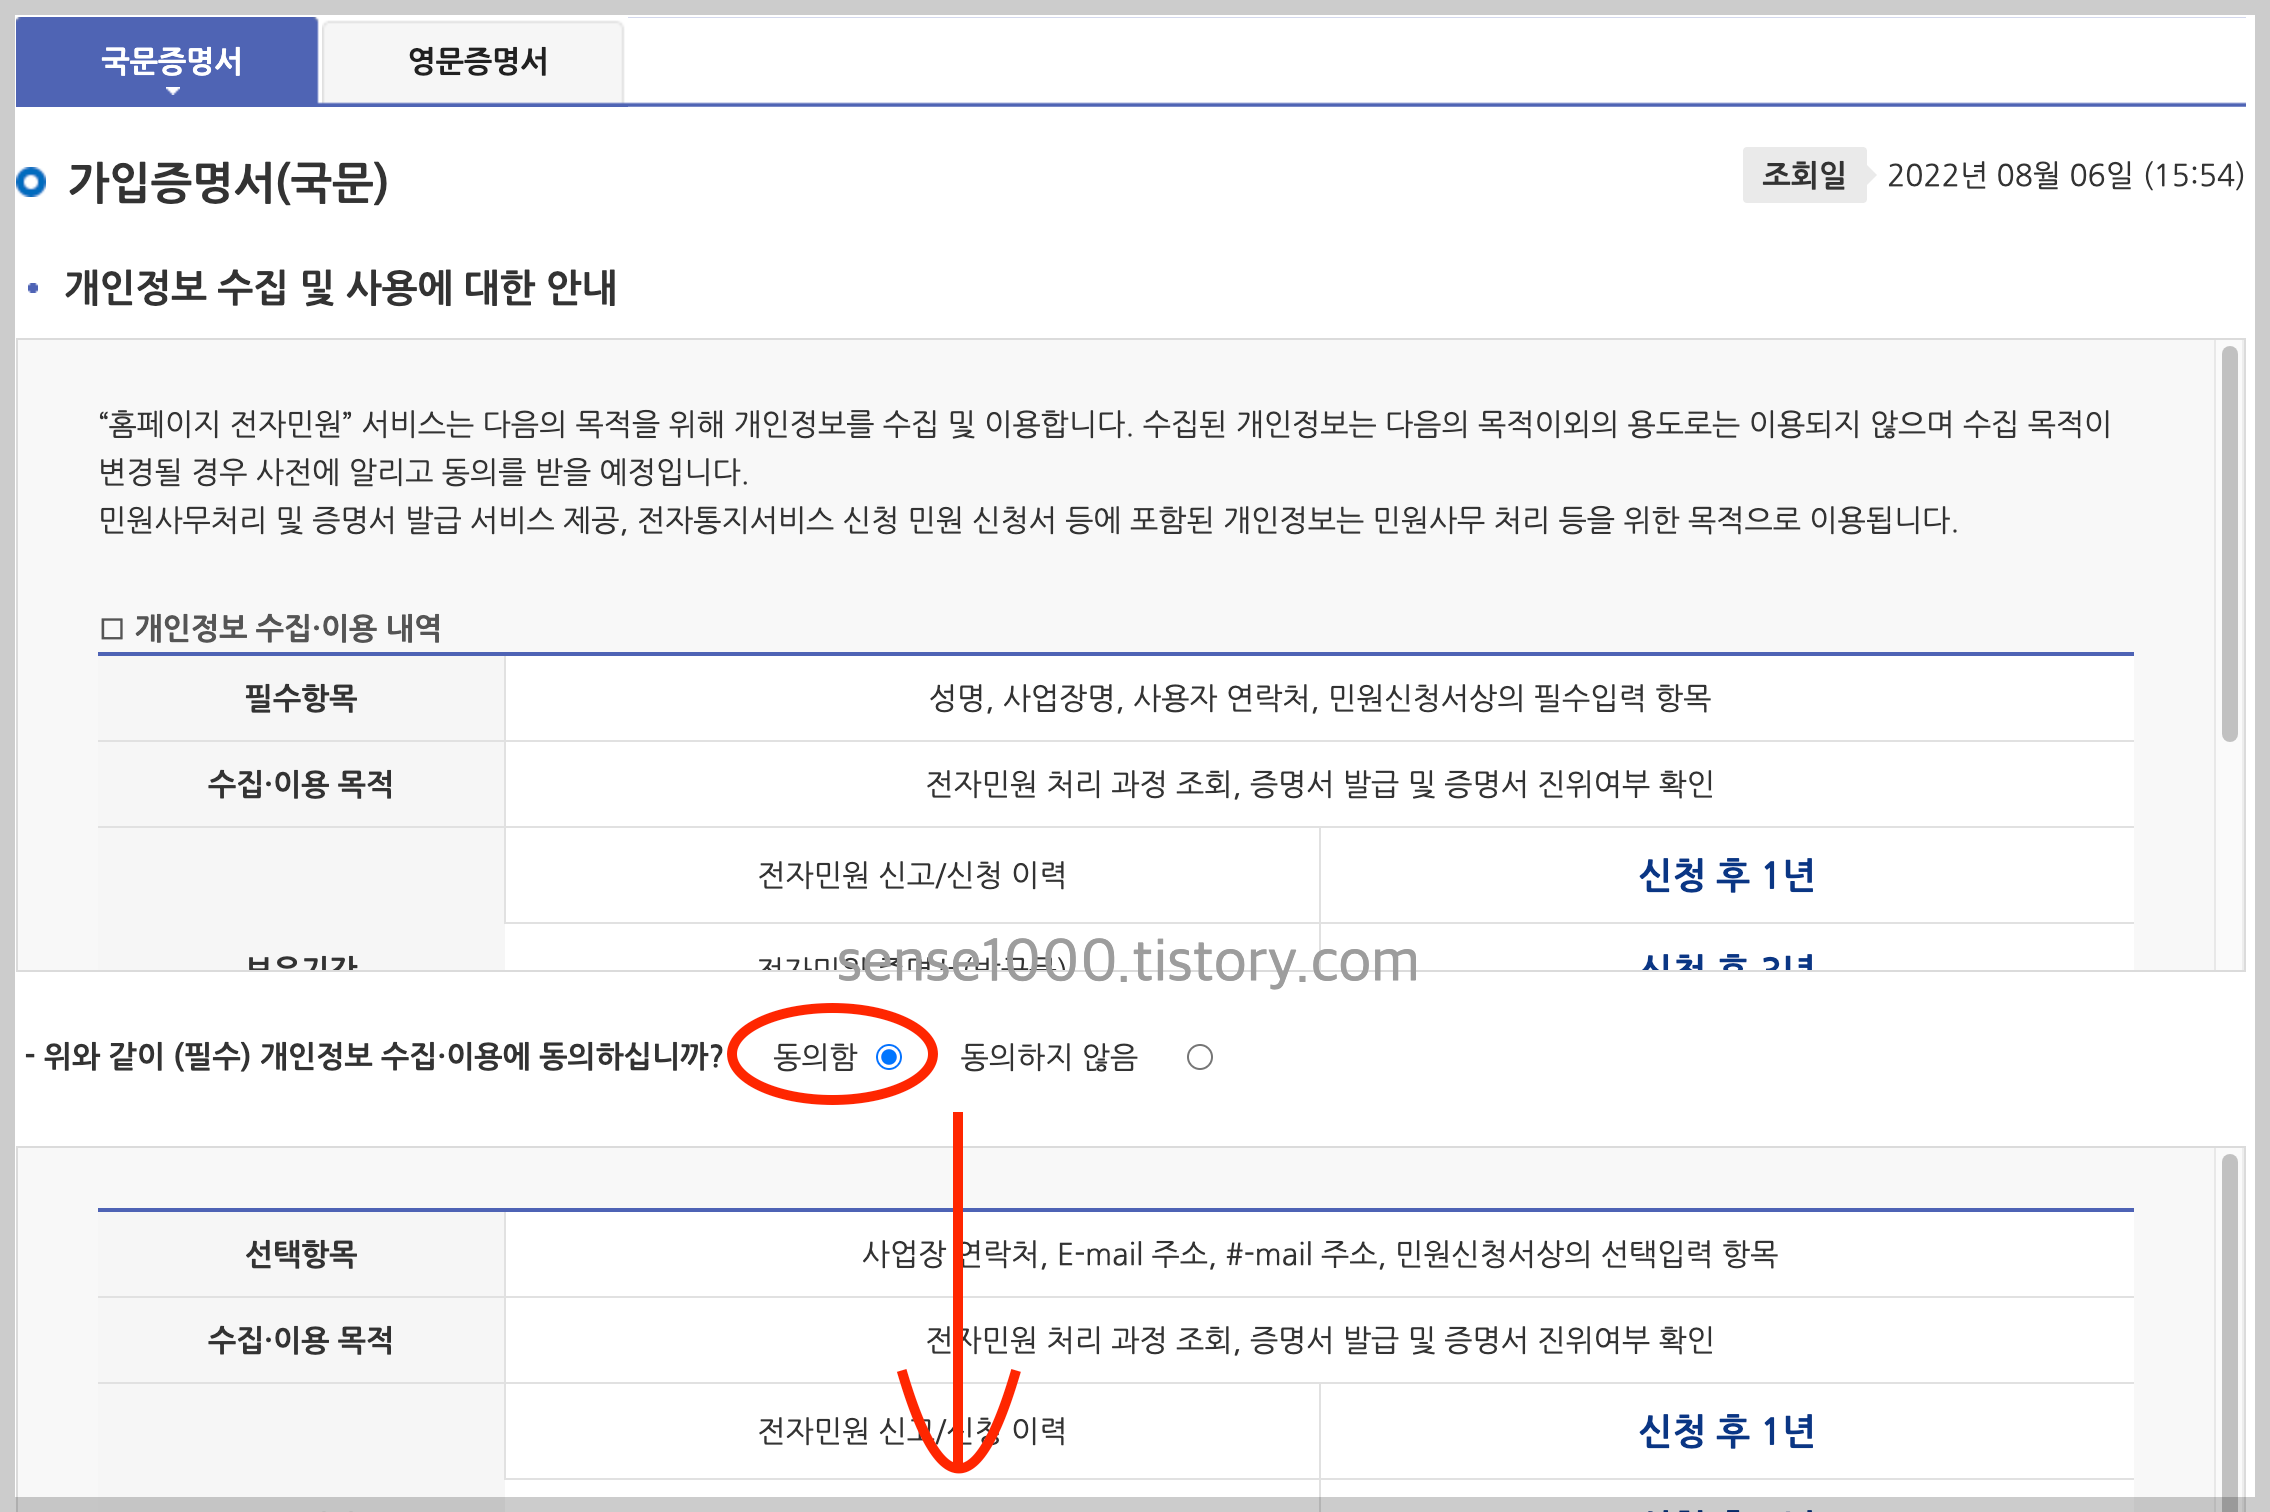This screenshot has height=1512, width=2270.
Task: Click the 동의하지 않음 label text
Action: click(1049, 1057)
